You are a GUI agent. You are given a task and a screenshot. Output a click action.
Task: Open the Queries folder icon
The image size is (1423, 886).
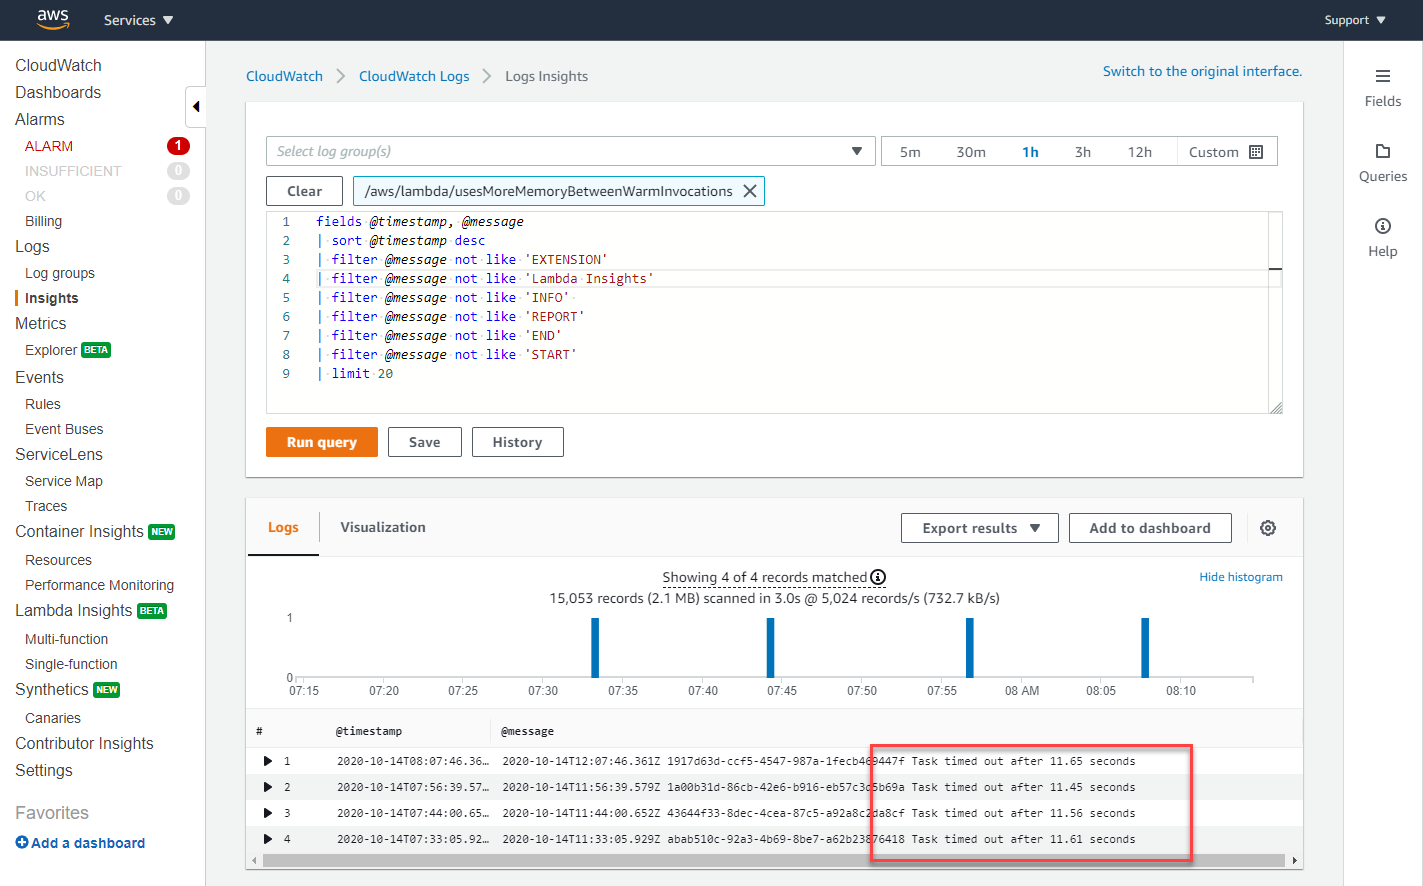(1382, 152)
